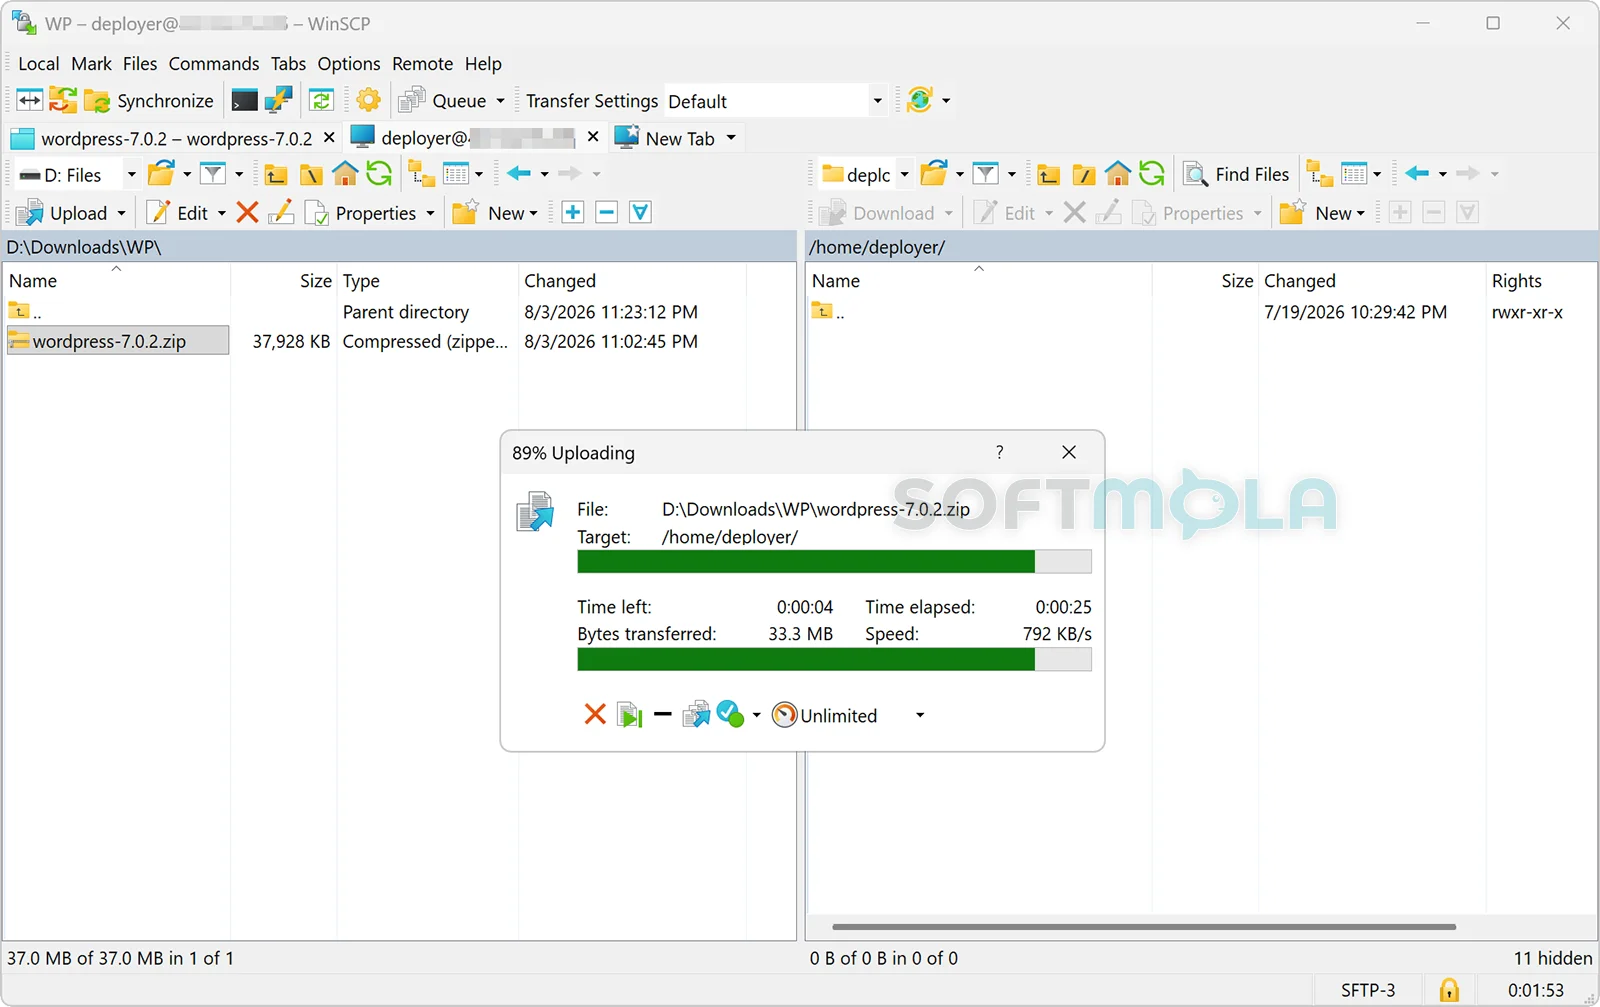Open the Local menu
The width and height of the screenshot is (1600, 1007).
coord(39,64)
